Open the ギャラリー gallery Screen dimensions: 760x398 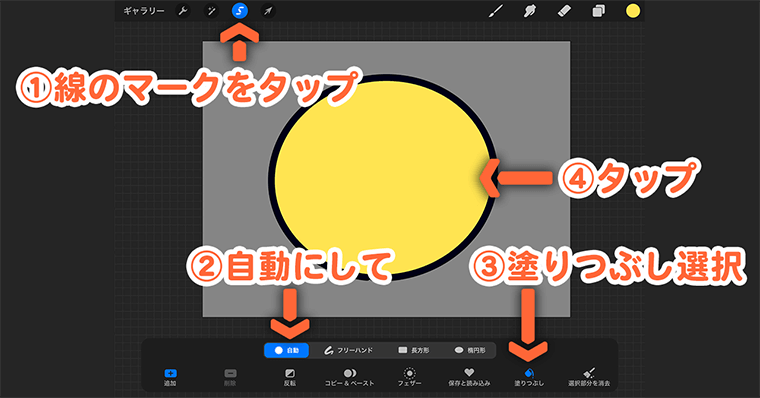click(x=143, y=11)
